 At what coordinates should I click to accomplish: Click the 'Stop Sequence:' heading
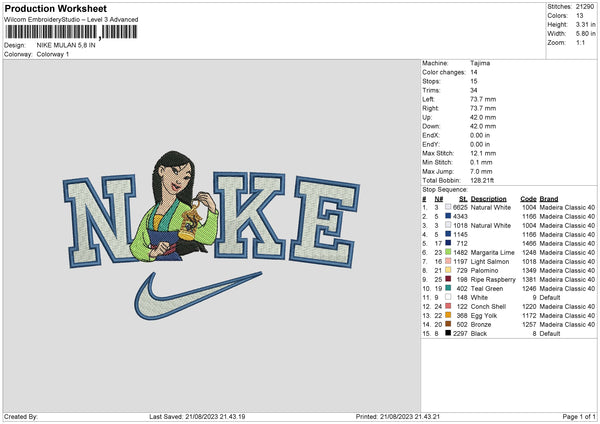(445, 190)
